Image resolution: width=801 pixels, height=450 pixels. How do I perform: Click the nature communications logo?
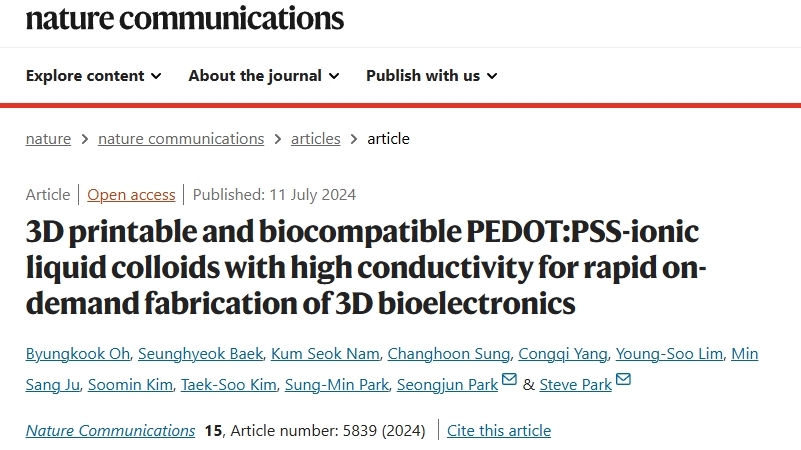[185, 18]
